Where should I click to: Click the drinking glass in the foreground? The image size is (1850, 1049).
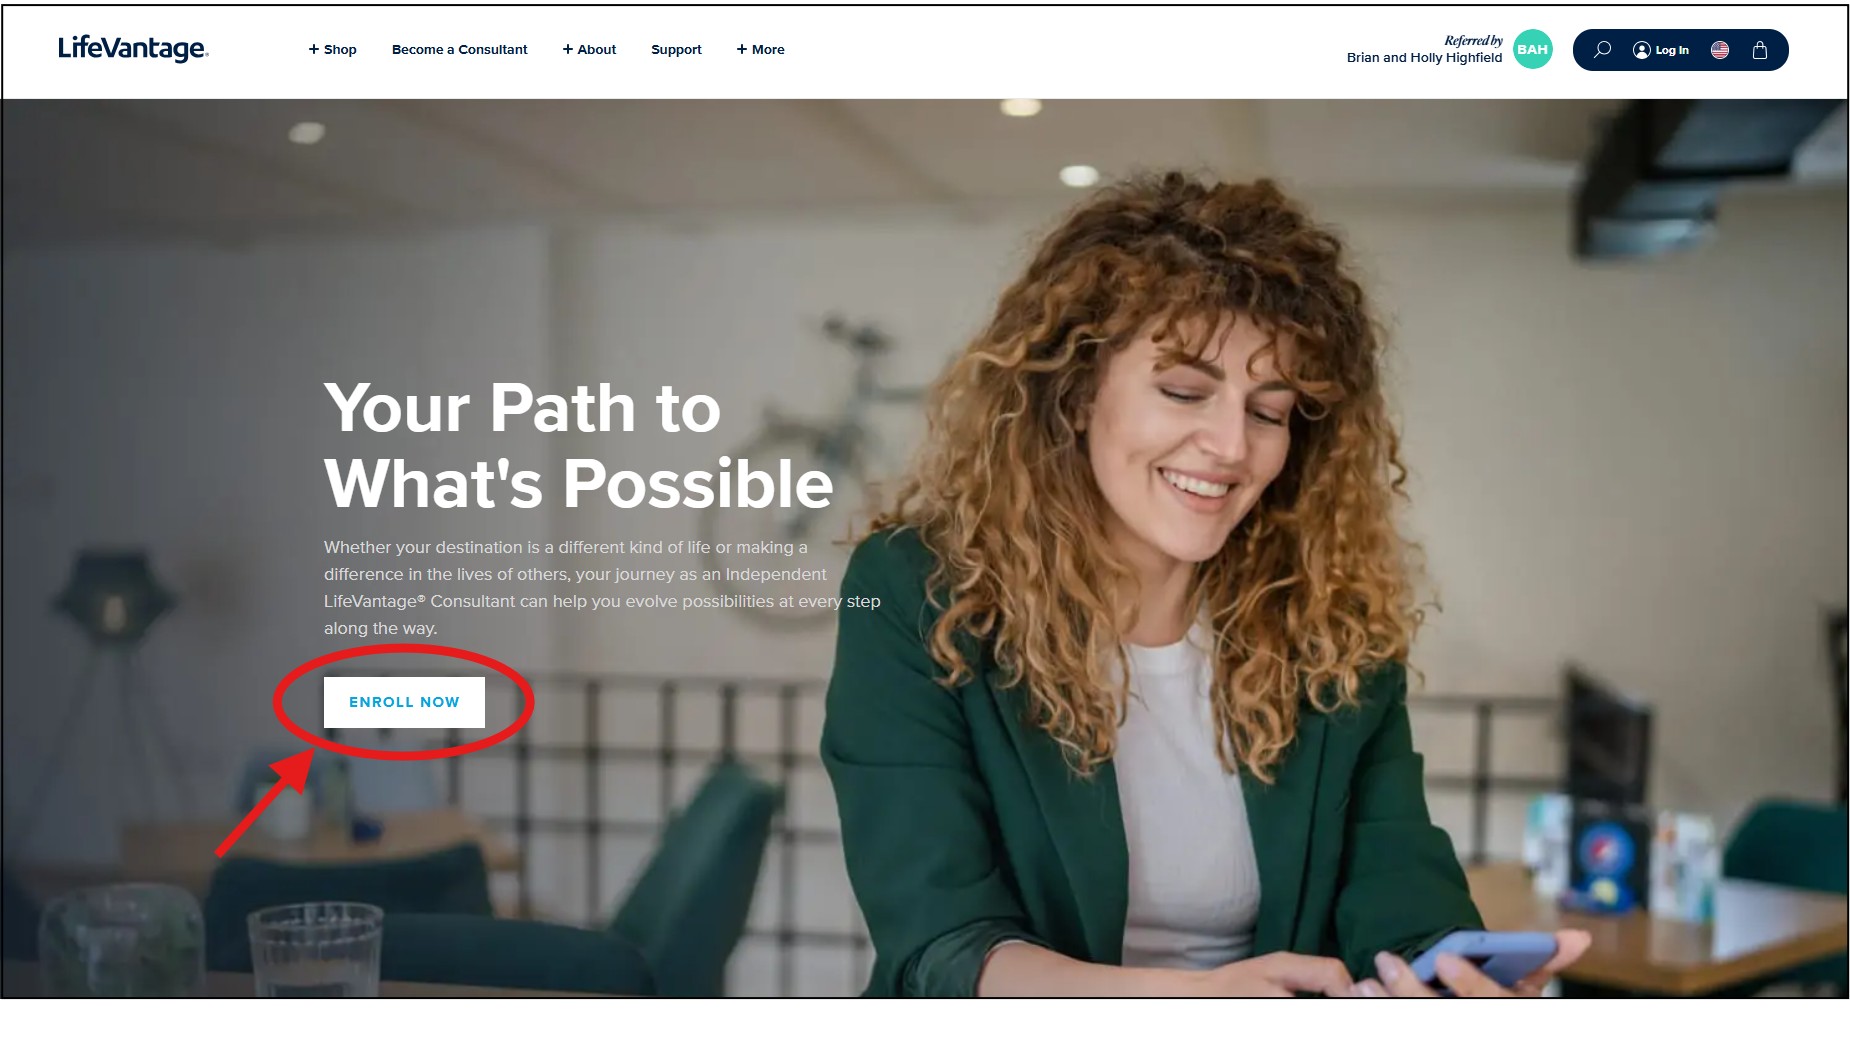coord(314,948)
